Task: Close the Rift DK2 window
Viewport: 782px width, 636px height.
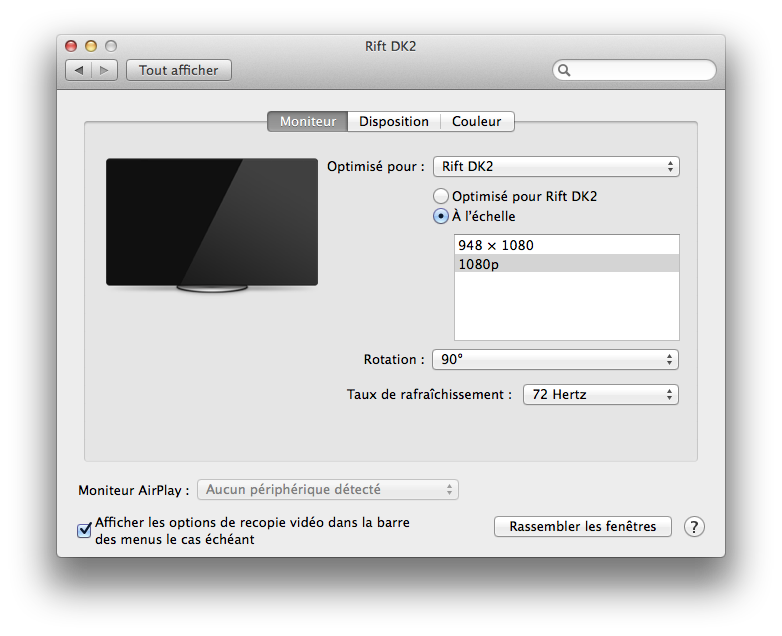Action: coord(71,46)
